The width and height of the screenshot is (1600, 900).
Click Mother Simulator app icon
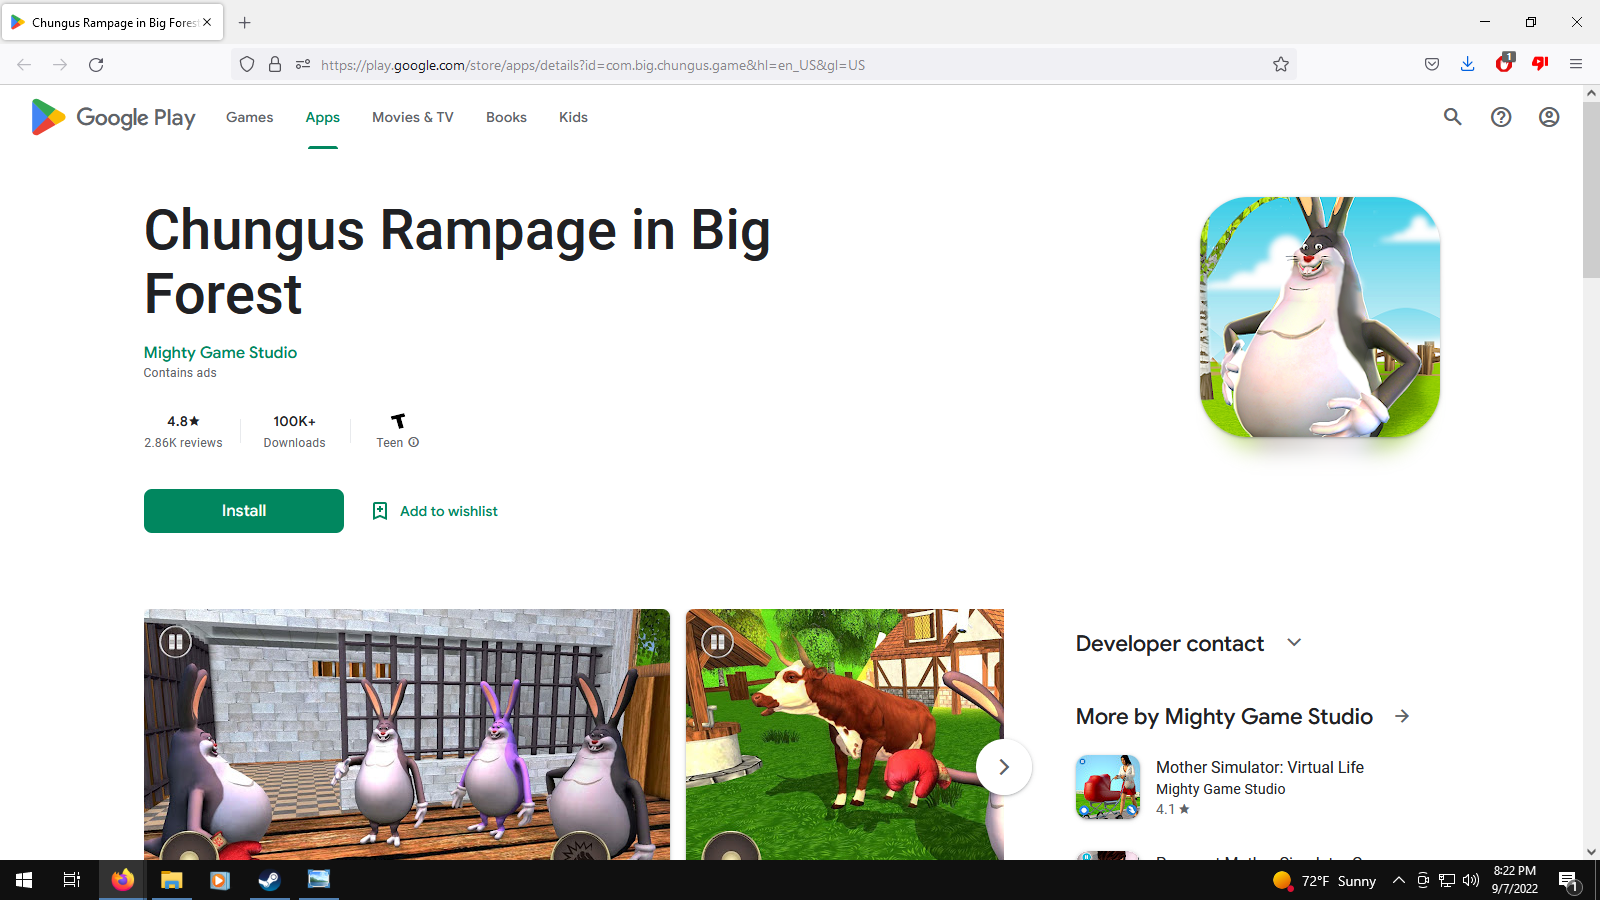1108,787
